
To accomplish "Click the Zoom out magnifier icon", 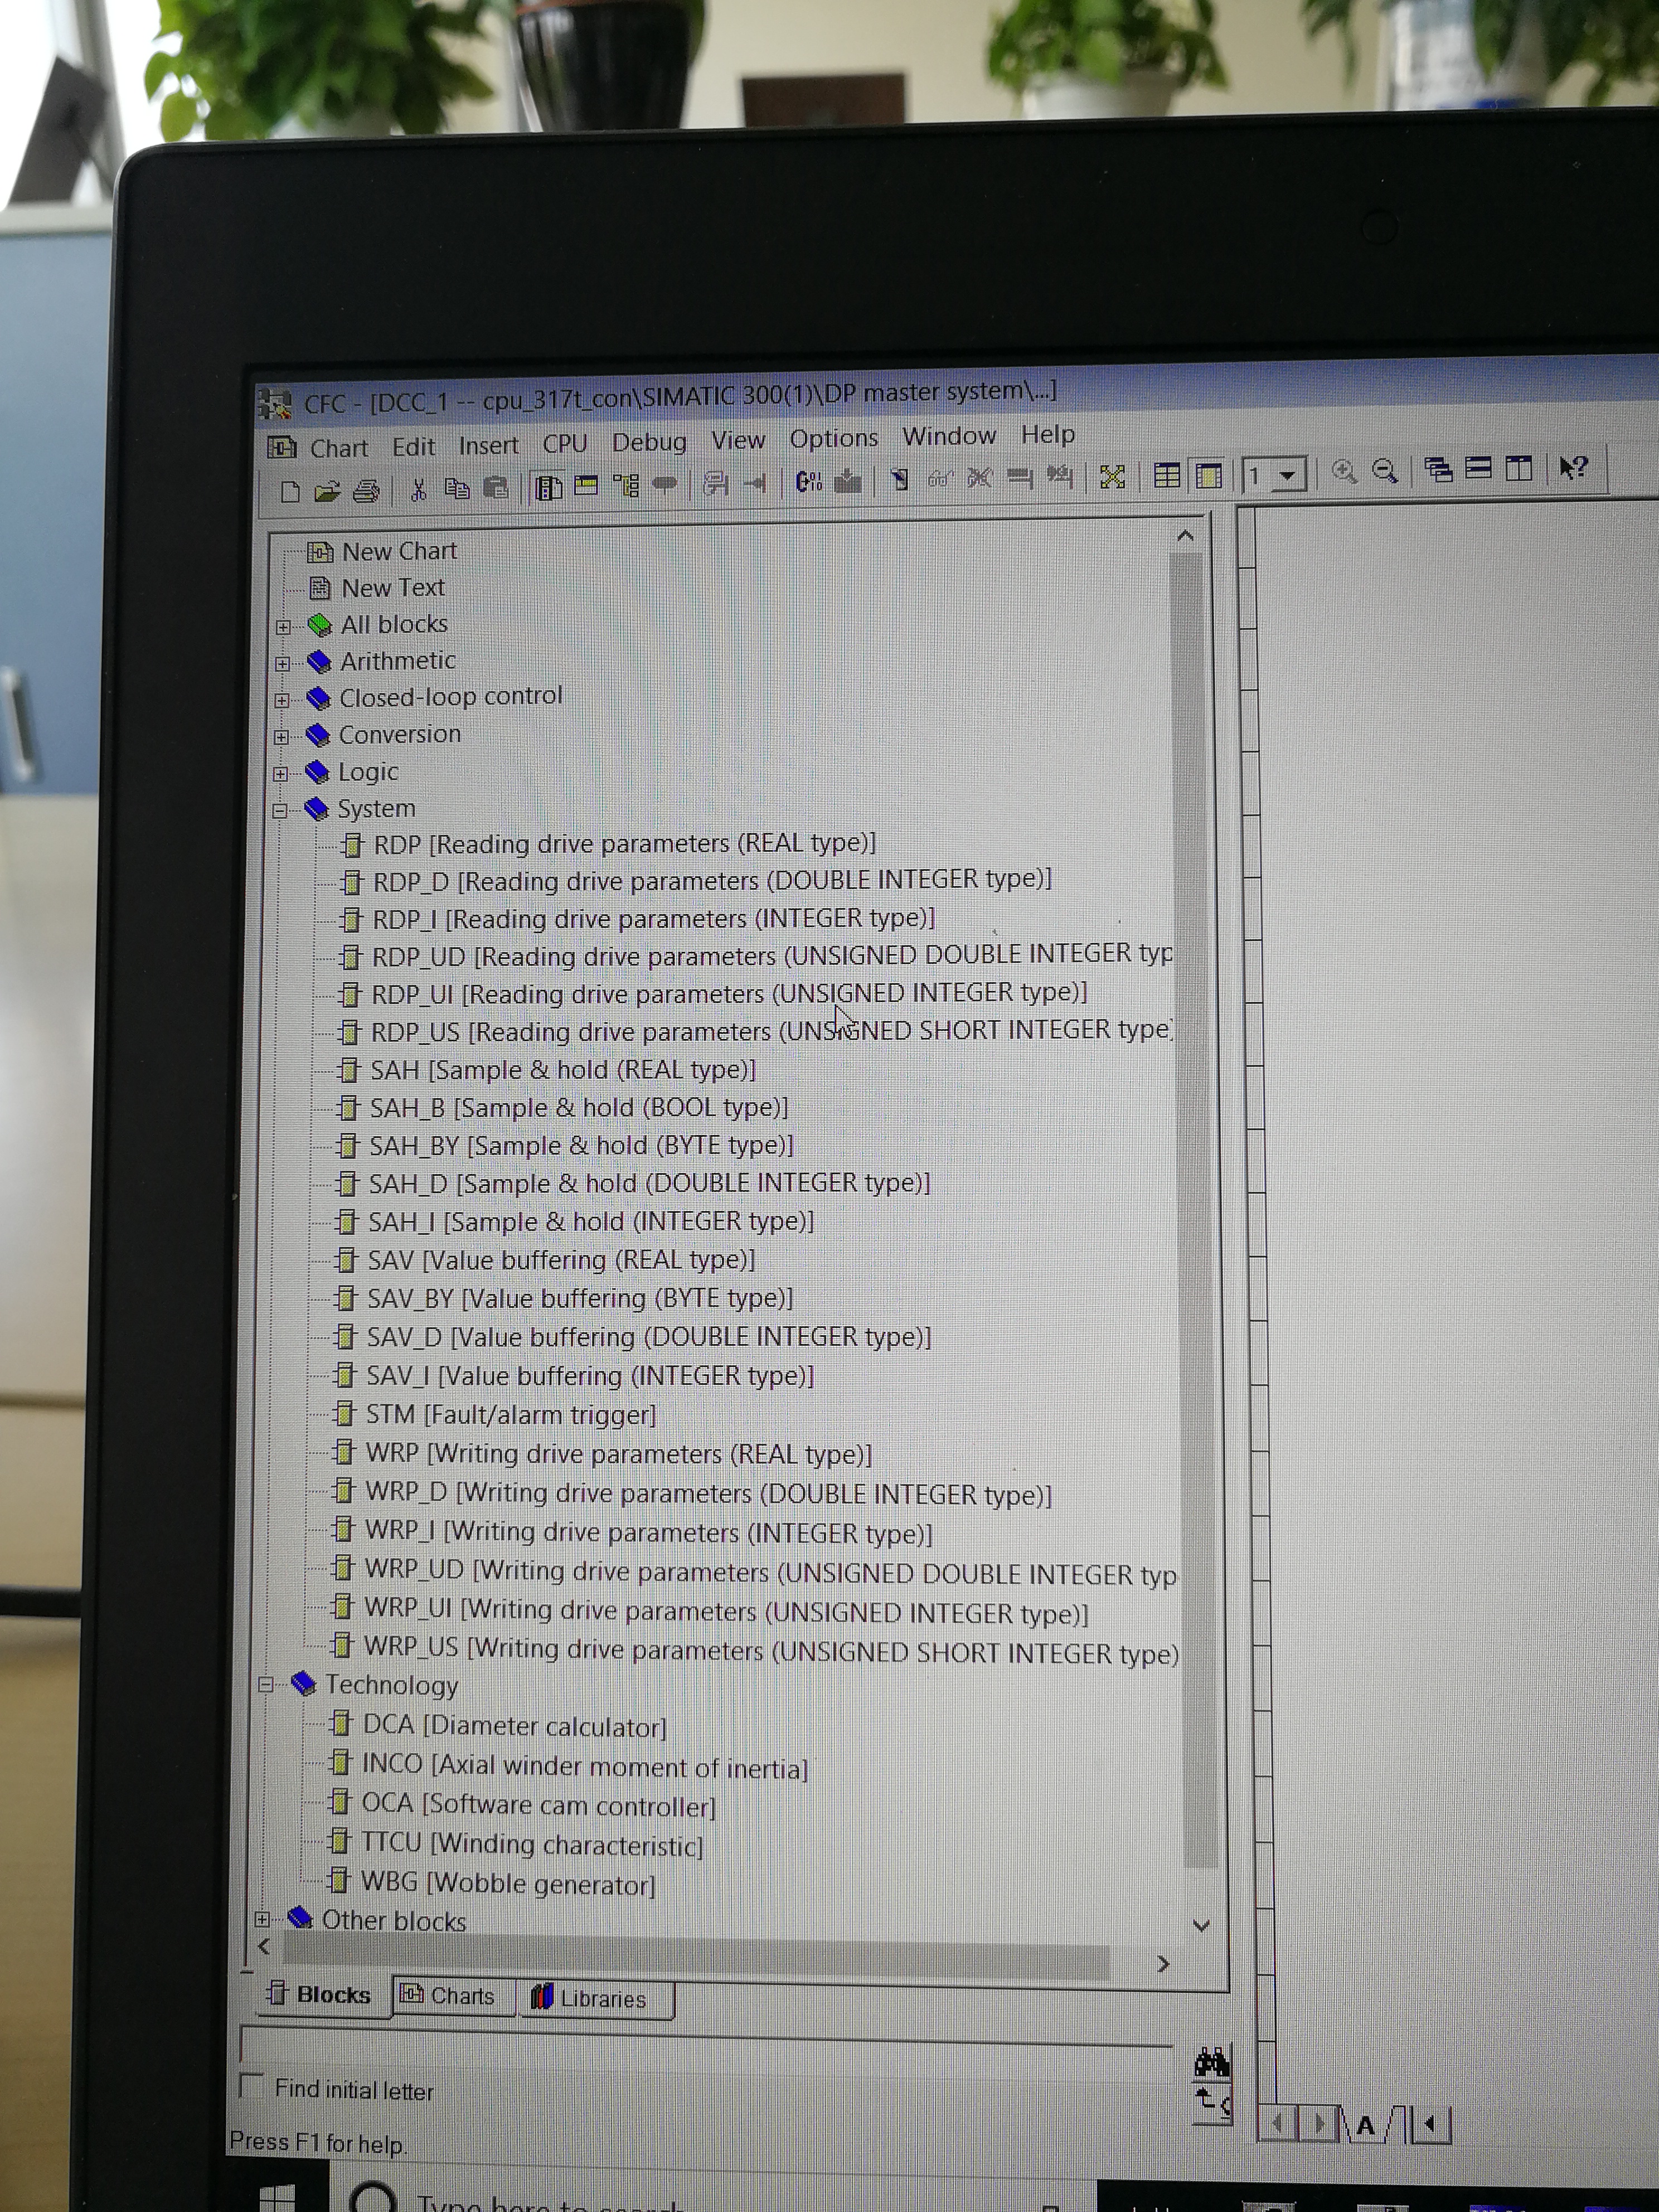I will coord(1385,471).
